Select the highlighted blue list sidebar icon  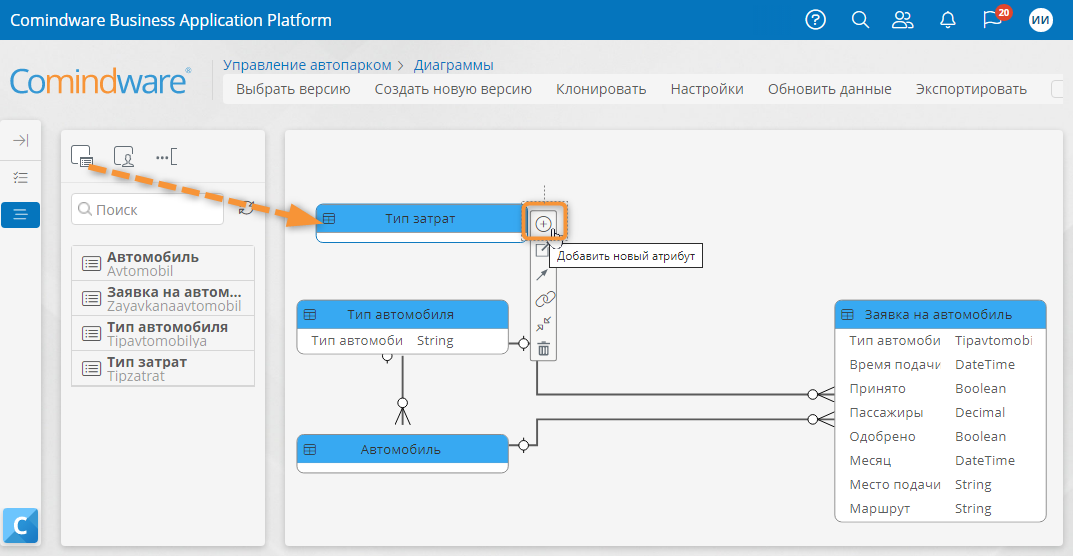pos(21,215)
